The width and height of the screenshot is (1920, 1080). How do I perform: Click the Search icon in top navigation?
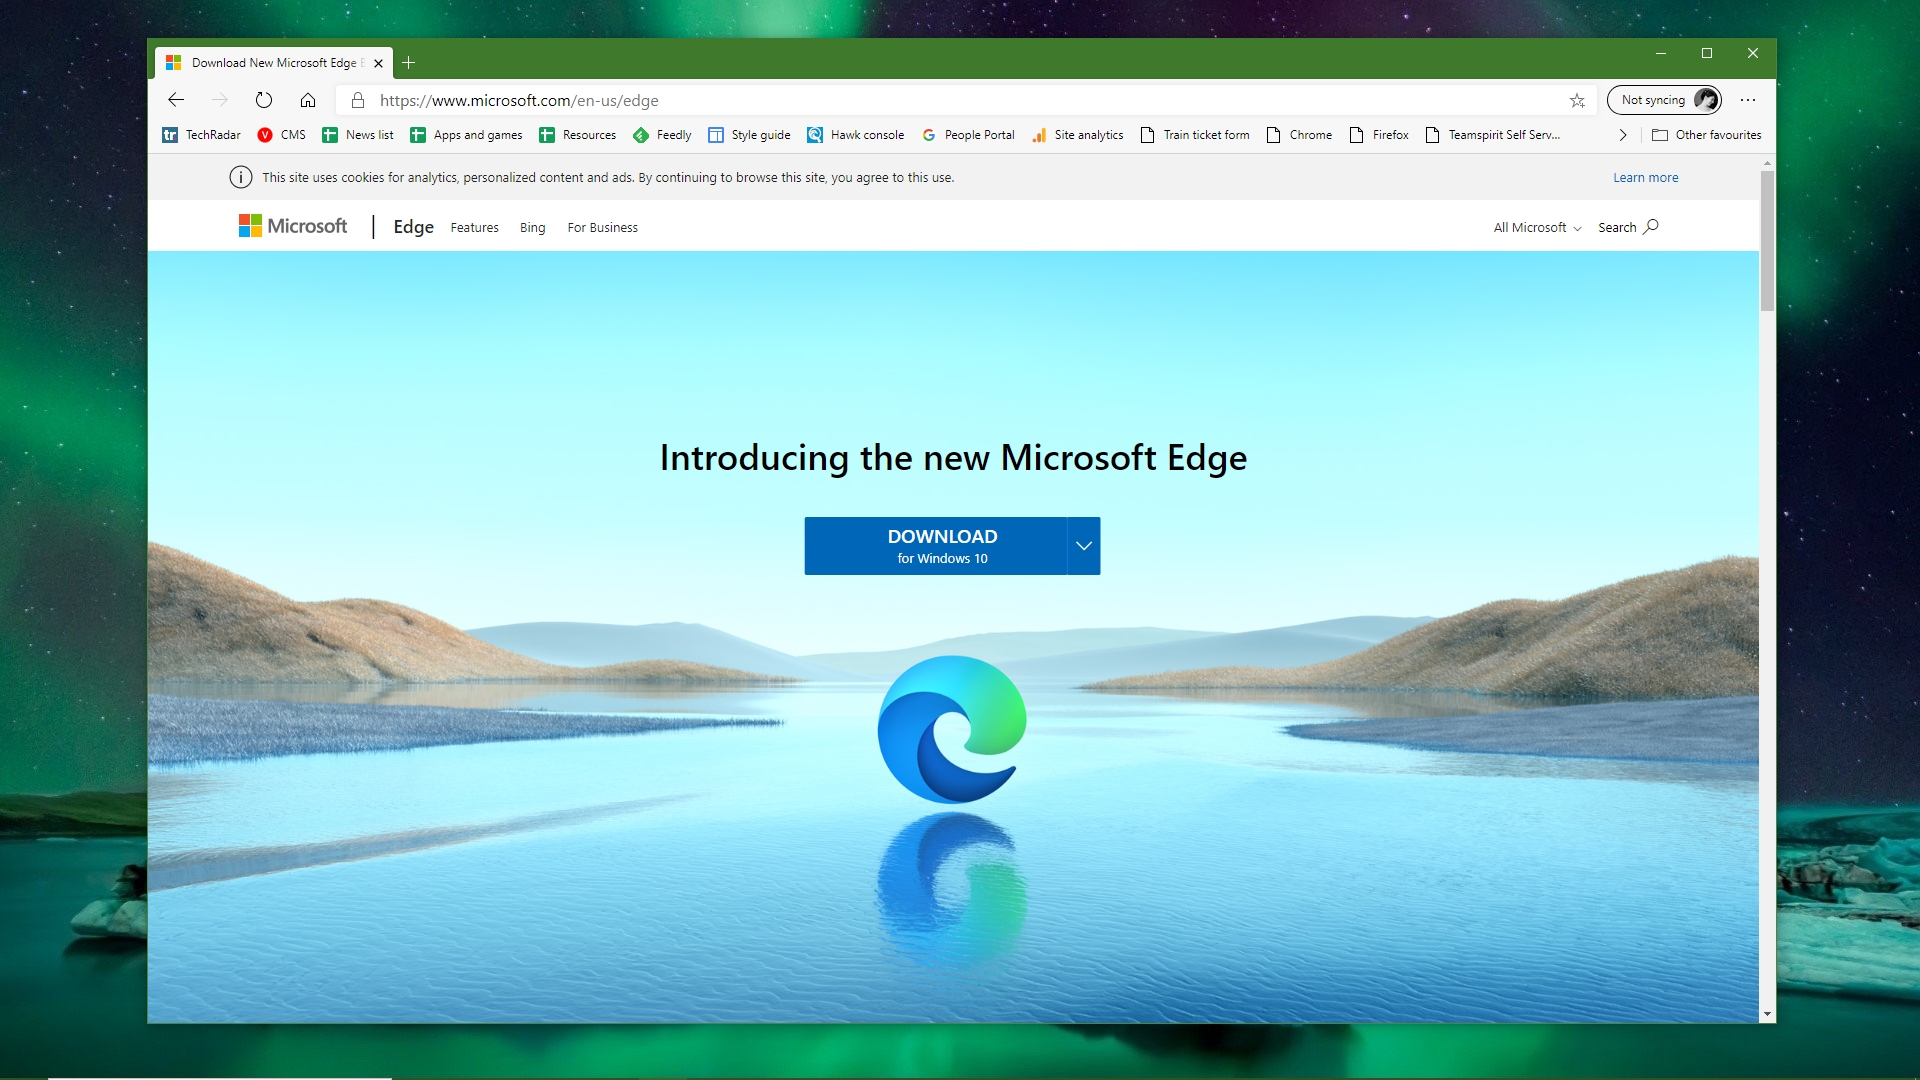1652,227
